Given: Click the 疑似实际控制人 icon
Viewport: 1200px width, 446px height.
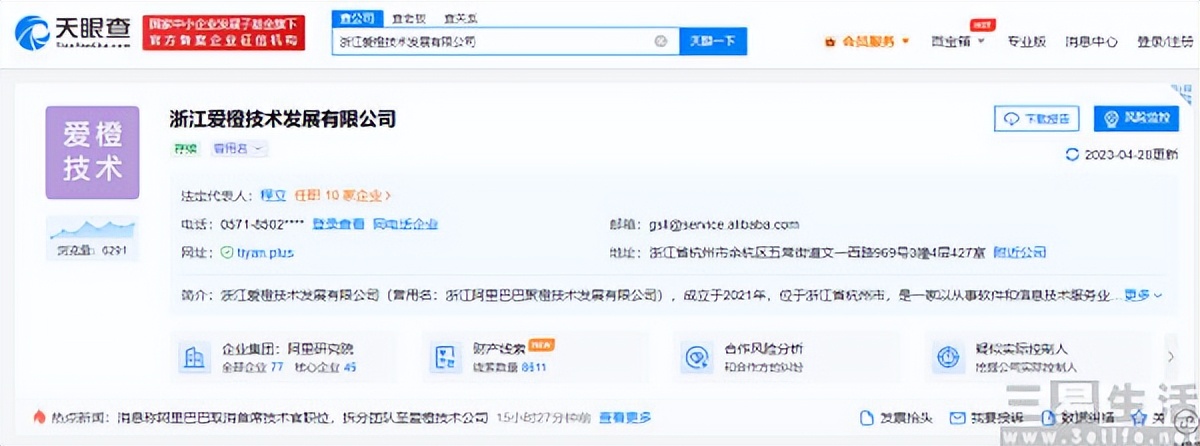Looking at the screenshot, I should (x=946, y=357).
